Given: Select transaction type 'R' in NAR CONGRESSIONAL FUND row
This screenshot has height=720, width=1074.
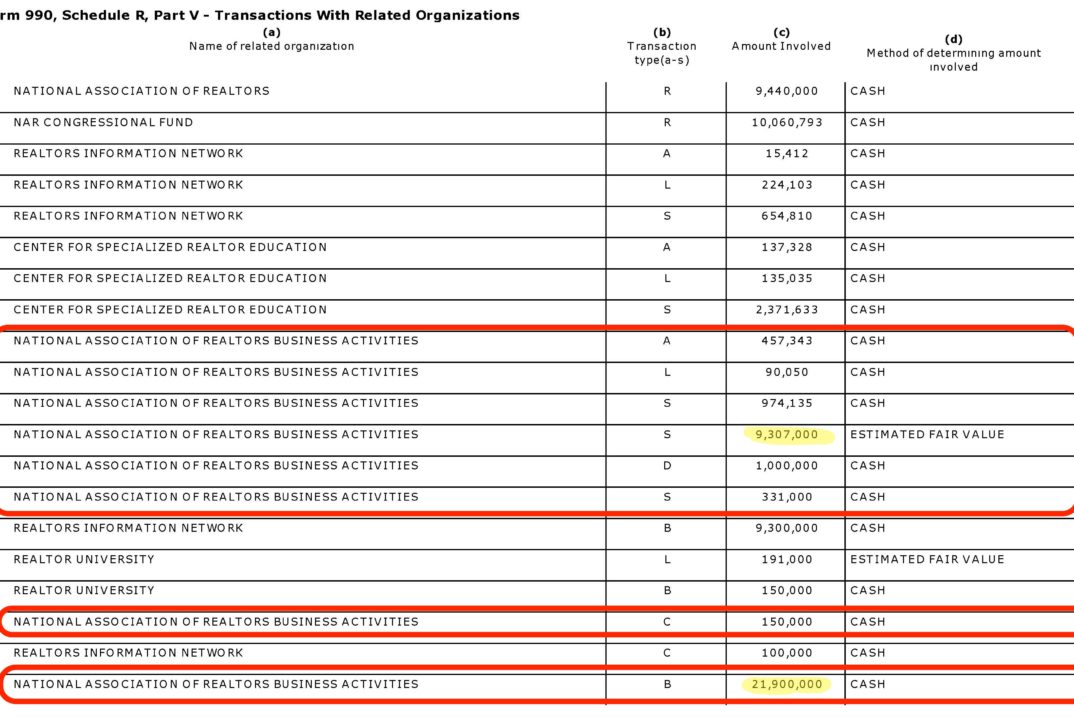Looking at the screenshot, I should tap(667, 123).
